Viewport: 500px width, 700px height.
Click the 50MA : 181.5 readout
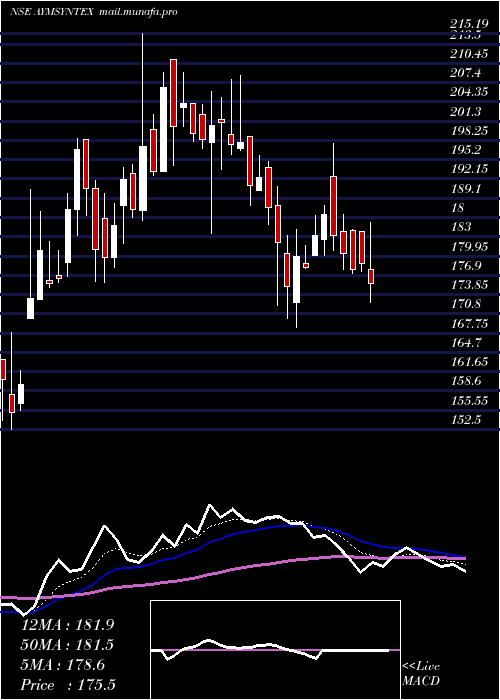(x=67, y=645)
